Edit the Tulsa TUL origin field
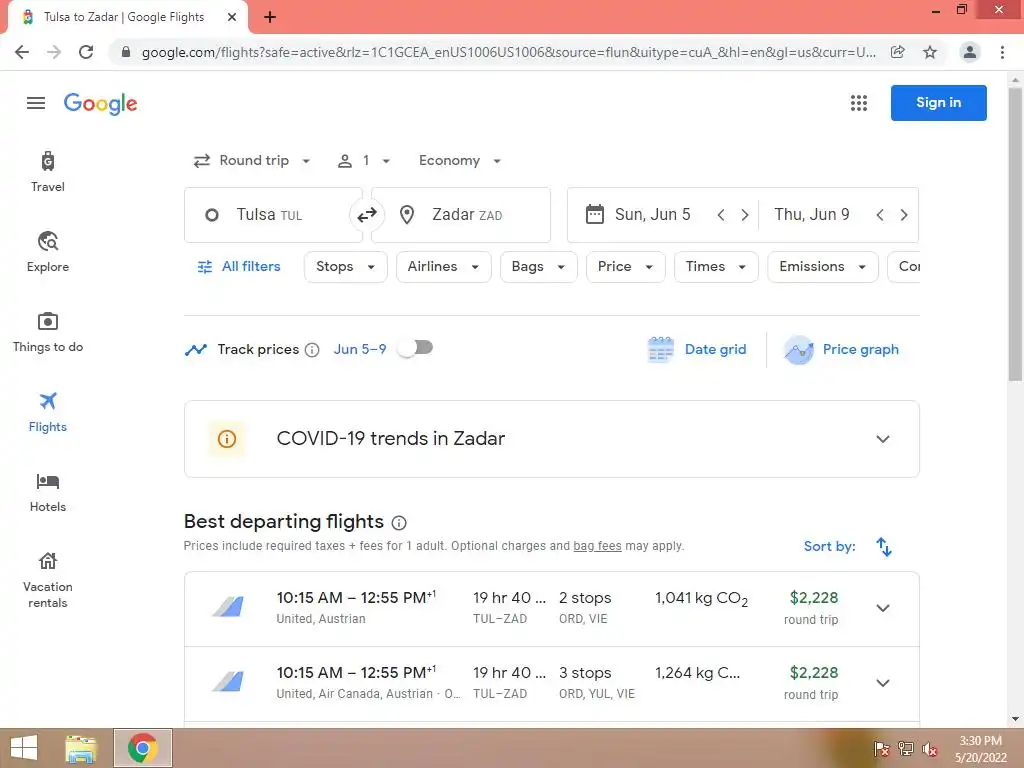 (x=273, y=215)
